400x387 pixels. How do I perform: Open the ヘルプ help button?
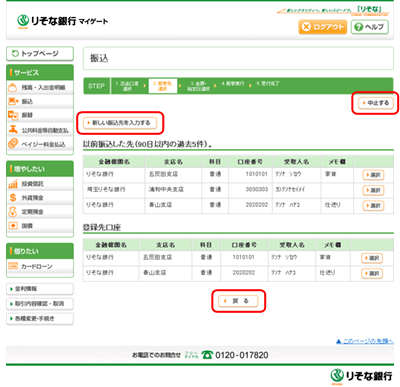pos(370,27)
